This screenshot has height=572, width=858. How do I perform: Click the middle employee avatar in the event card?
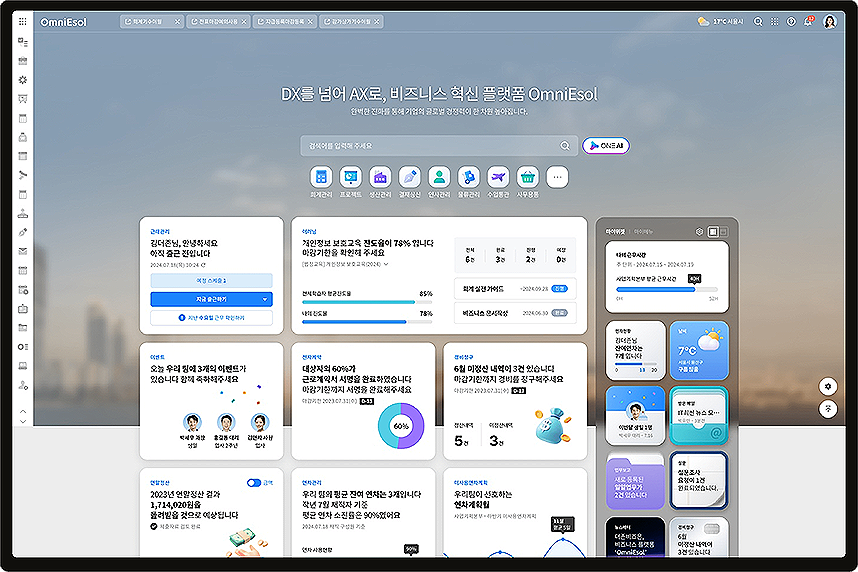coord(226,423)
